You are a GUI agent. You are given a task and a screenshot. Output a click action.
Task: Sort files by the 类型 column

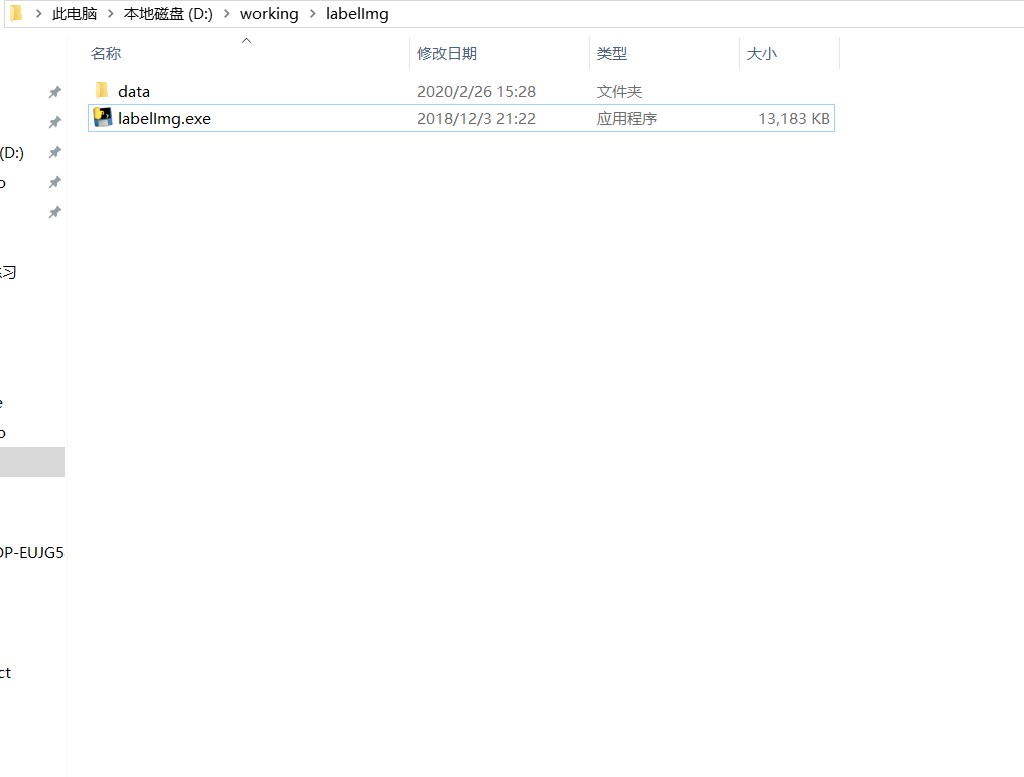pyautogui.click(x=613, y=53)
